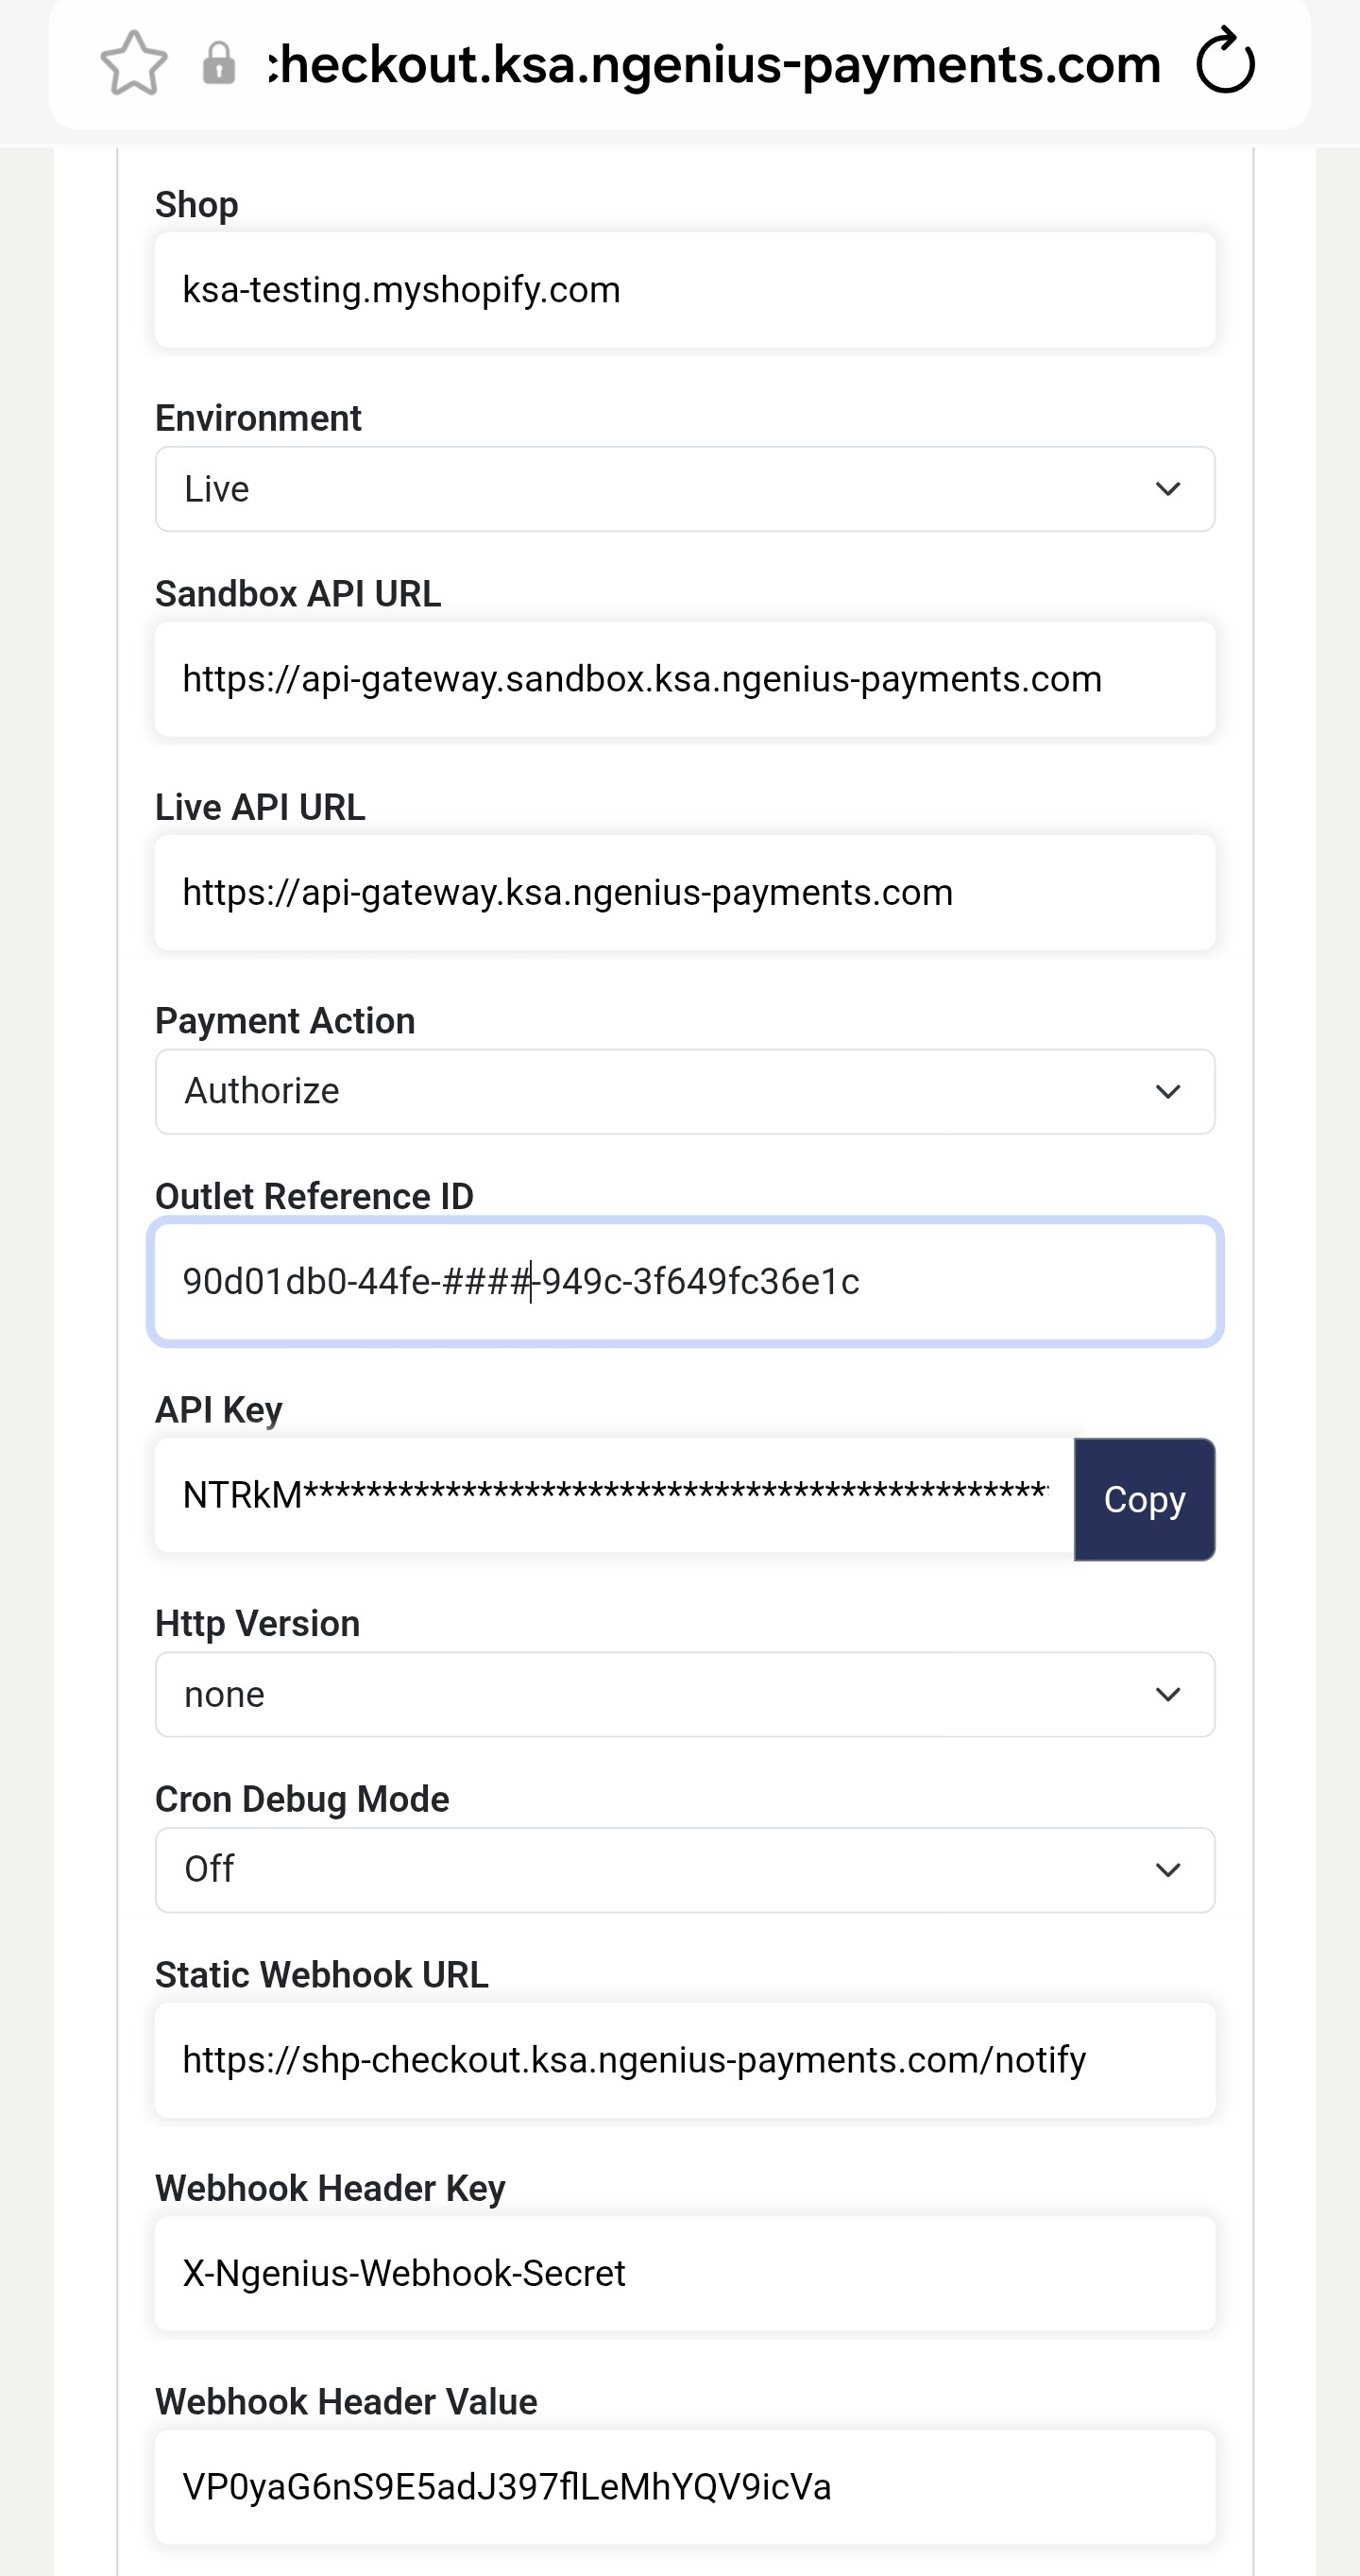Image resolution: width=1360 pixels, height=2576 pixels.
Task: Copy the API Key value
Action: (x=1145, y=1499)
